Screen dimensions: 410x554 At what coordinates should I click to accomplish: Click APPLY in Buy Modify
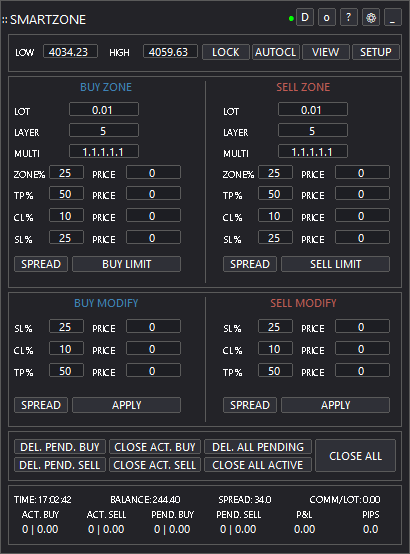click(x=127, y=405)
